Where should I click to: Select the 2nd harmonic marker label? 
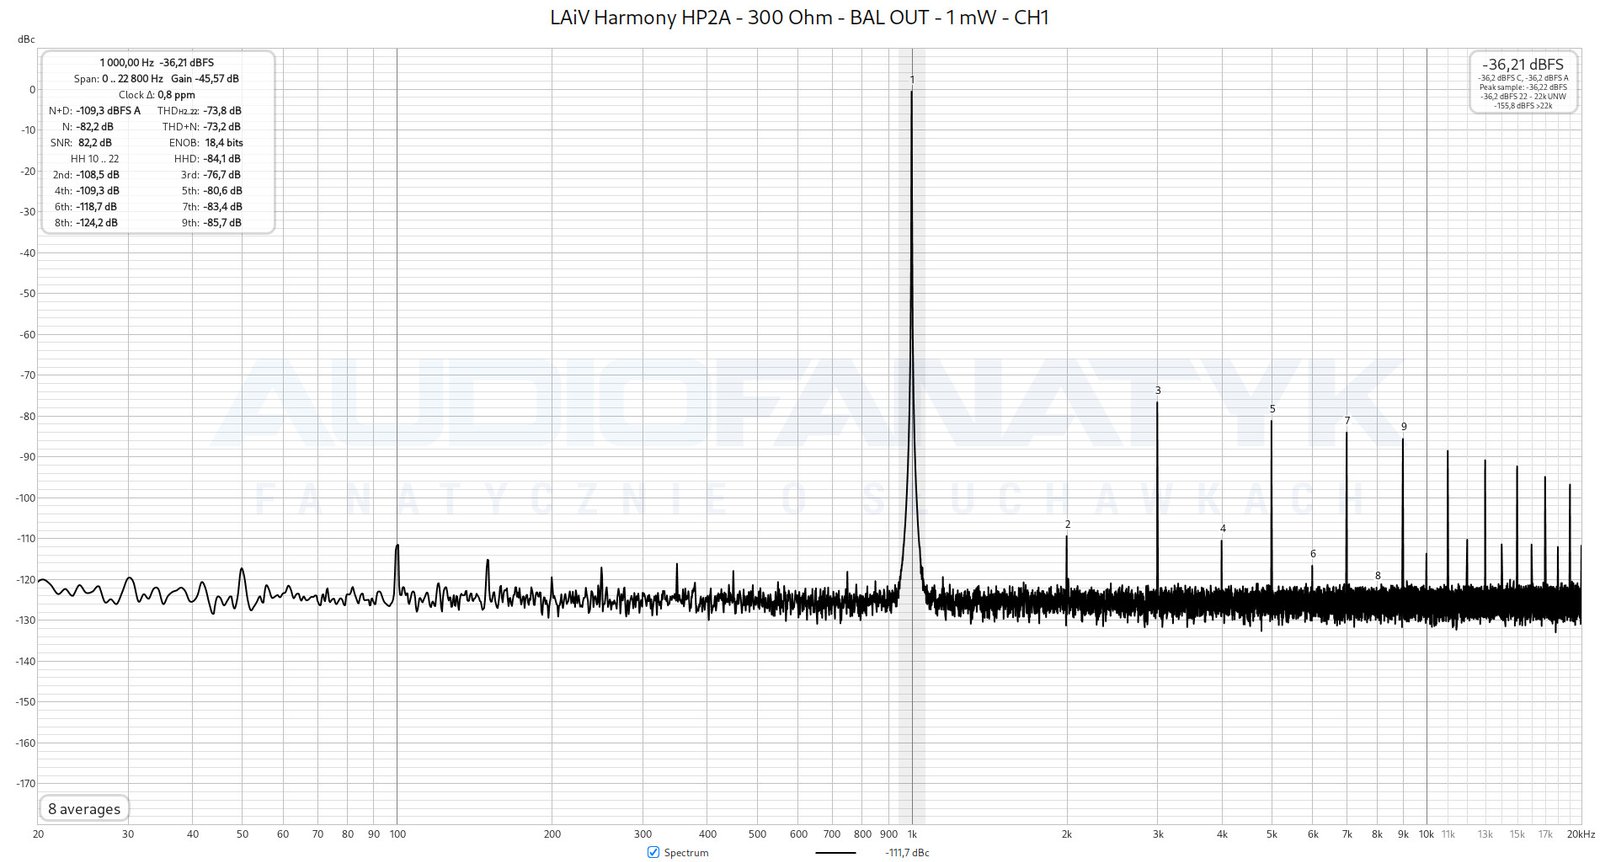pos(1067,524)
